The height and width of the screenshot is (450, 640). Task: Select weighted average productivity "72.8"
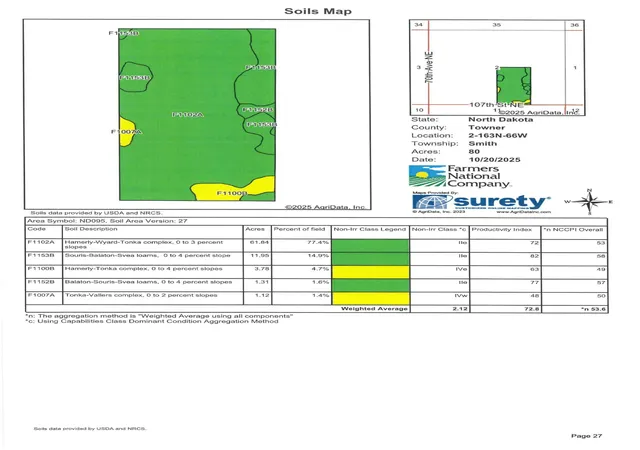pos(532,309)
